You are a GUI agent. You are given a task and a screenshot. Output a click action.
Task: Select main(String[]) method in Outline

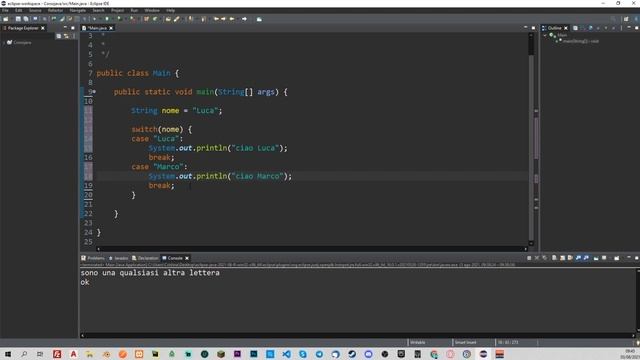pos(580,41)
